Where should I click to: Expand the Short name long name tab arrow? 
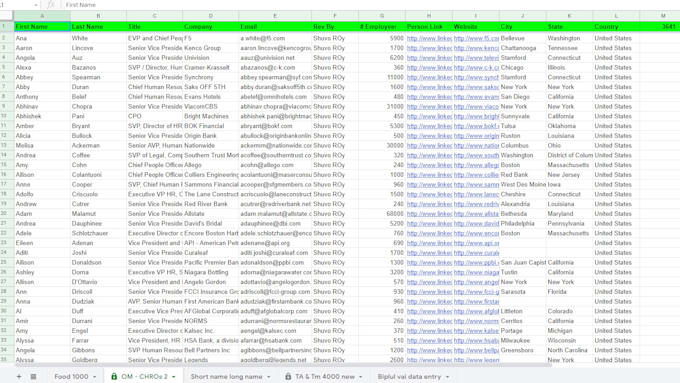click(x=268, y=377)
